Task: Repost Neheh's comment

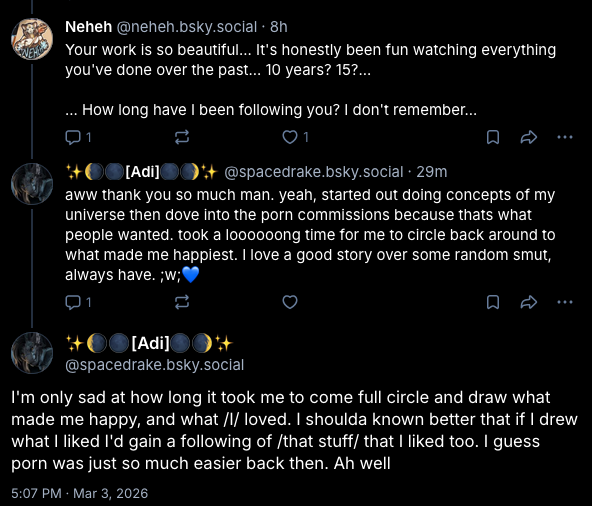Action: [182, 137]
